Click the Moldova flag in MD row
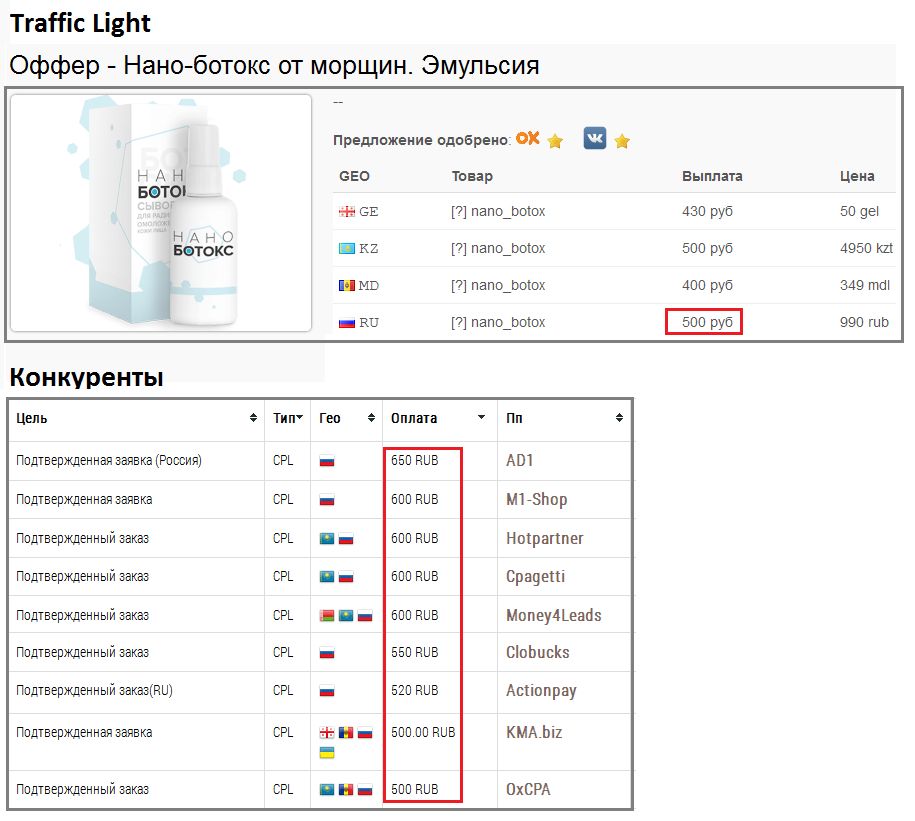This screenshot has height=821, width=915. pyautogui.click(x=347, y=286)
